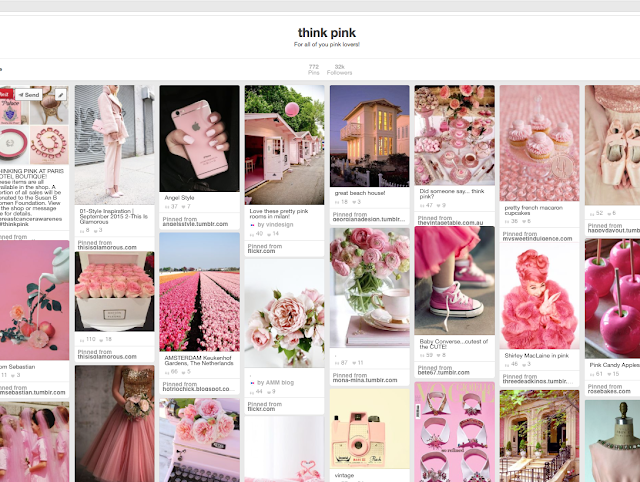Open the great beach house pin image
The image size is (640, 482).
(x=369, y=136)
